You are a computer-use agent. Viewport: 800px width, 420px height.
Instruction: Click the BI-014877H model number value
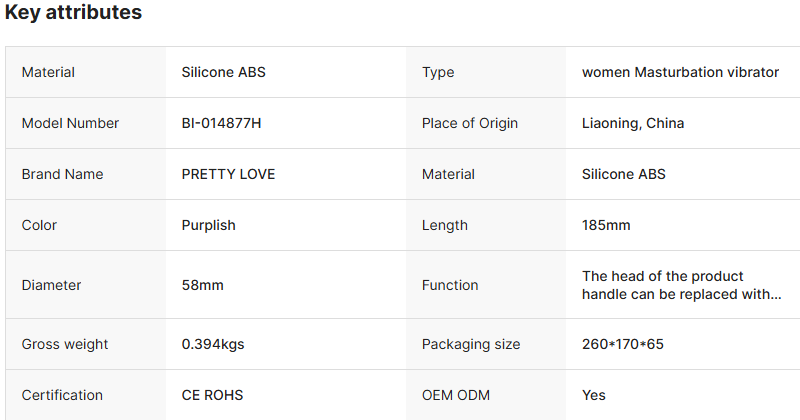point(222,123)
